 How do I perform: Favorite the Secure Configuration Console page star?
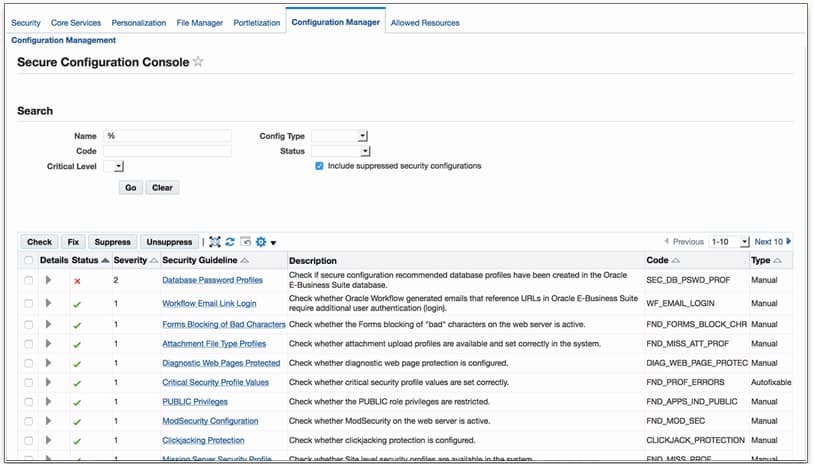pos(198,62)
